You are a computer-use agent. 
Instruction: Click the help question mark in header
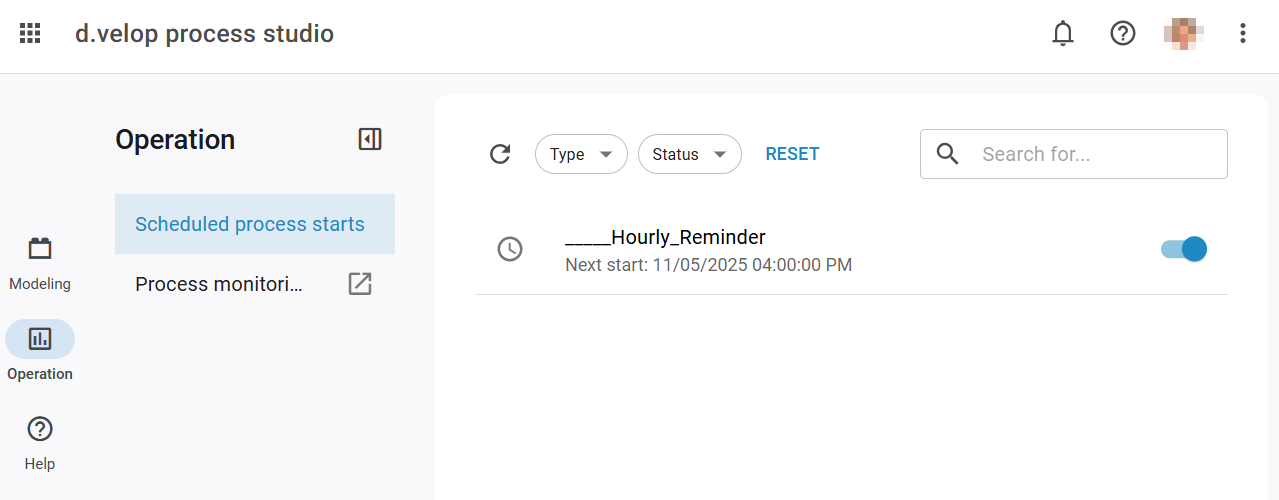(1123, 33)
